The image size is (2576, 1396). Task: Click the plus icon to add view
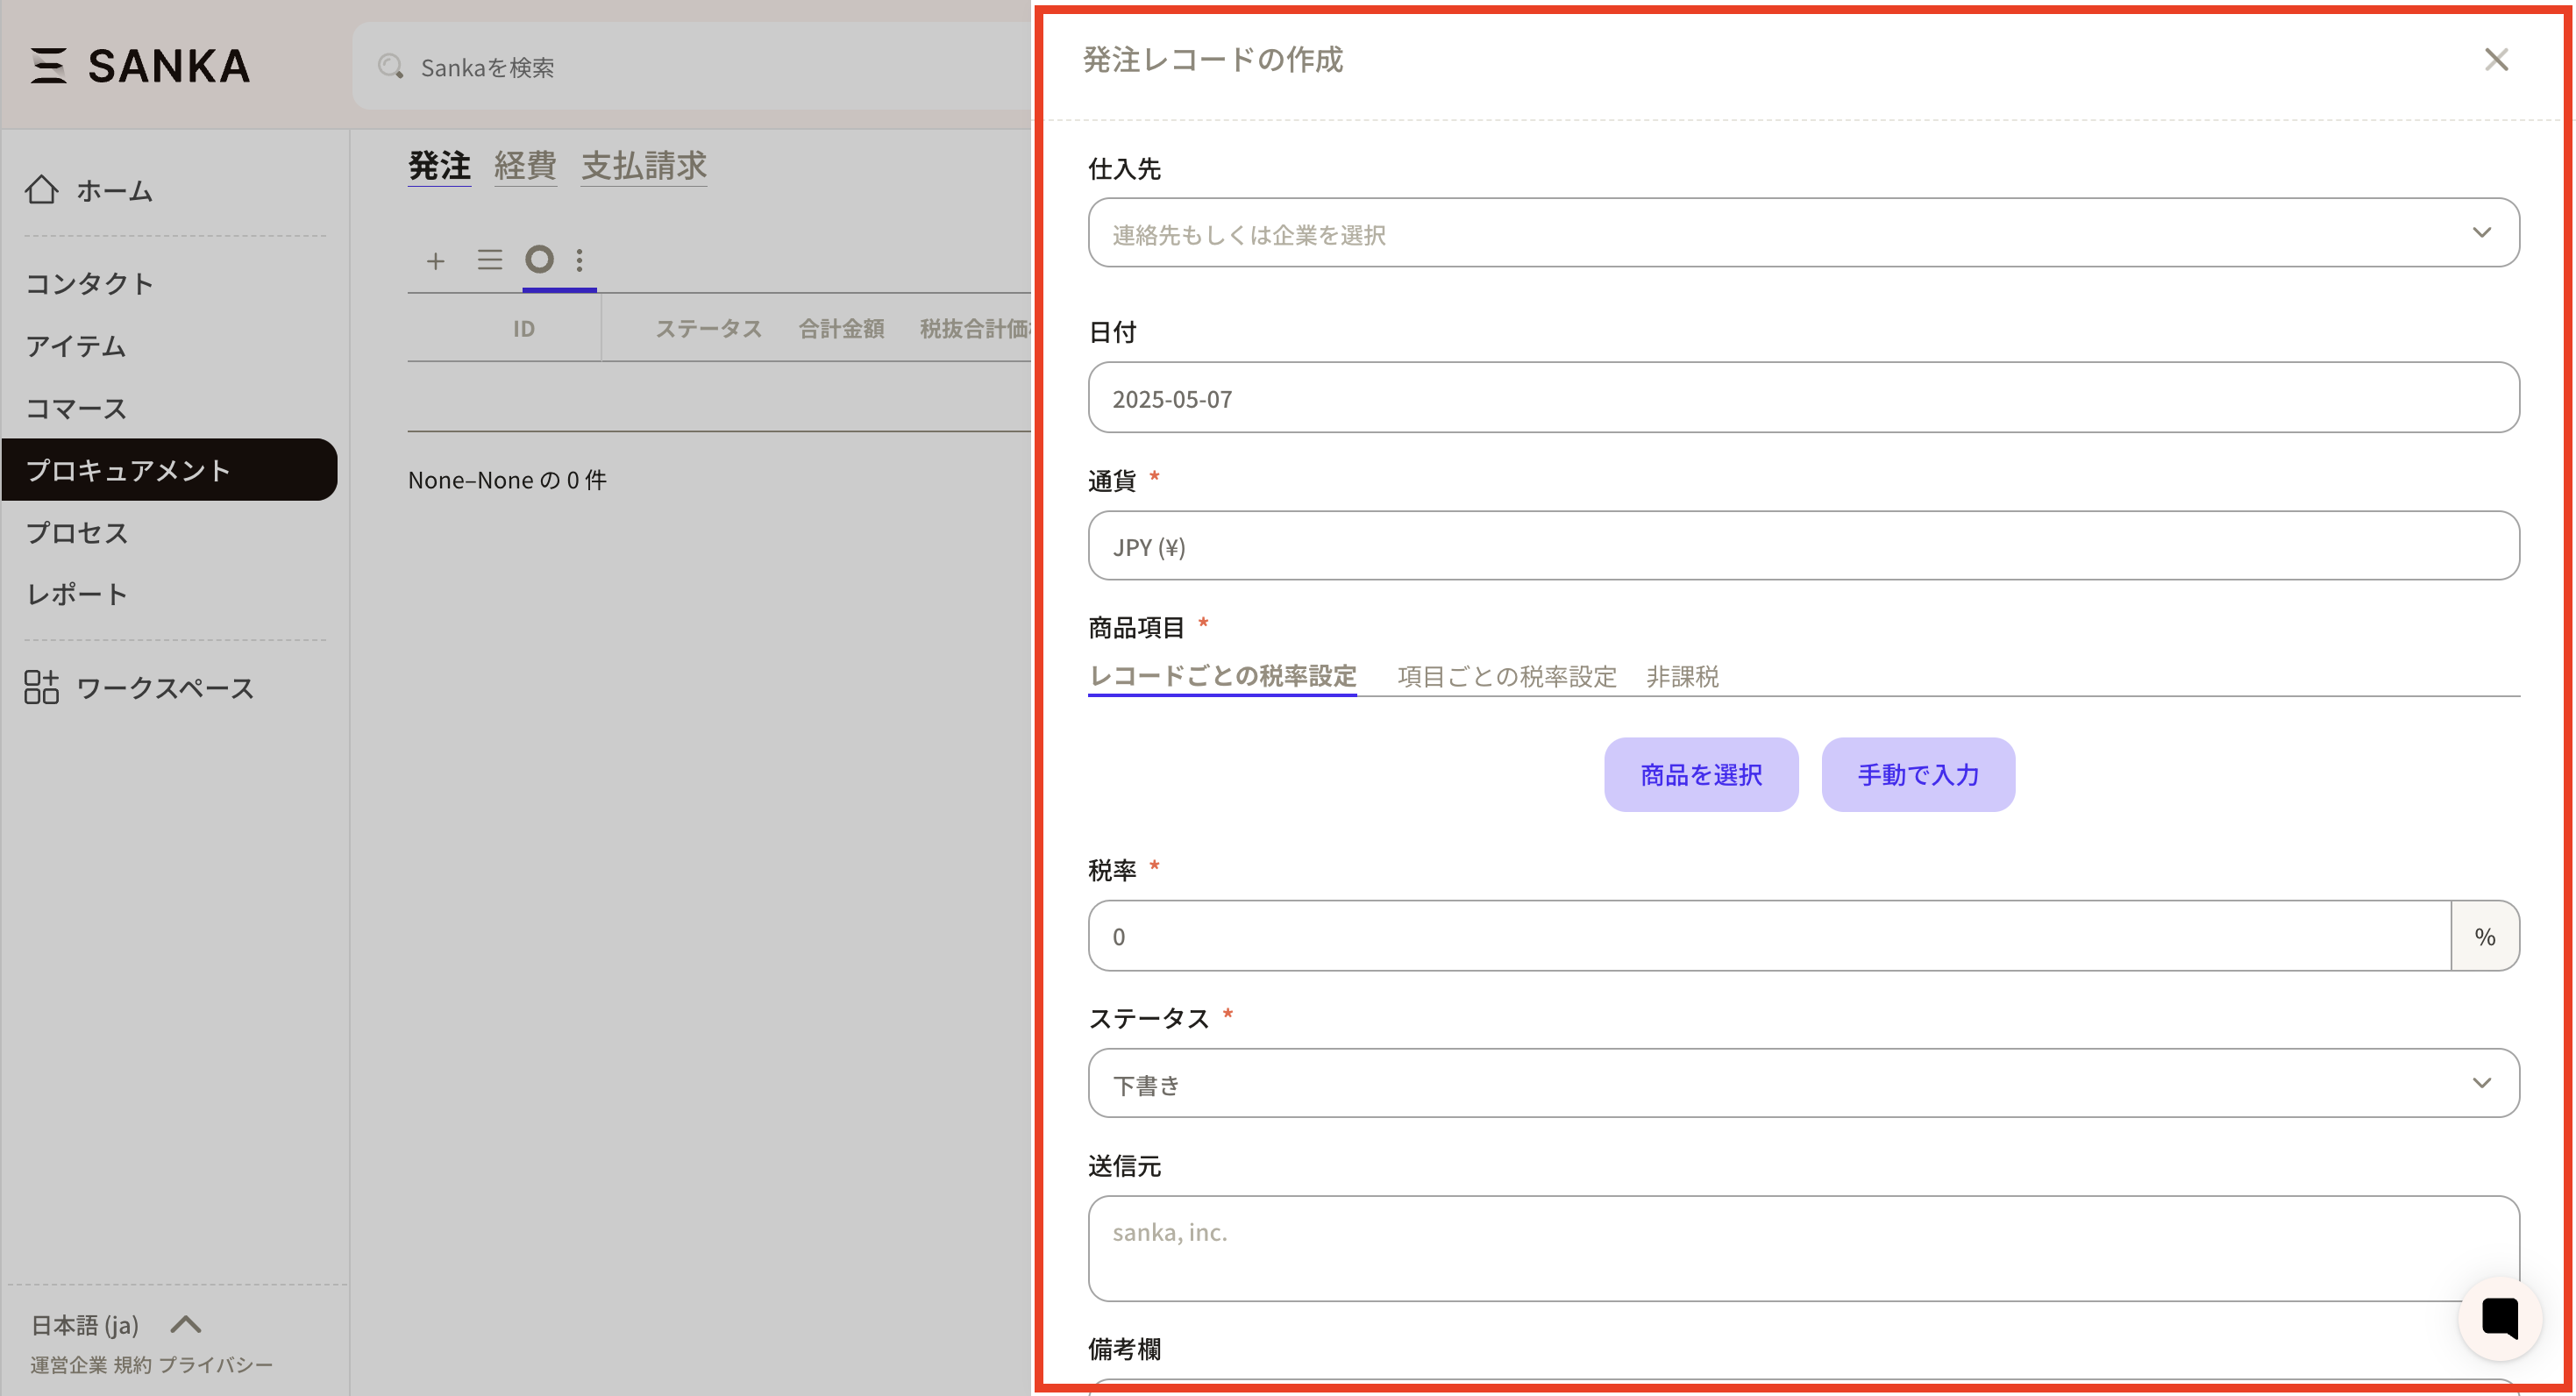click(x=435, y=261)
